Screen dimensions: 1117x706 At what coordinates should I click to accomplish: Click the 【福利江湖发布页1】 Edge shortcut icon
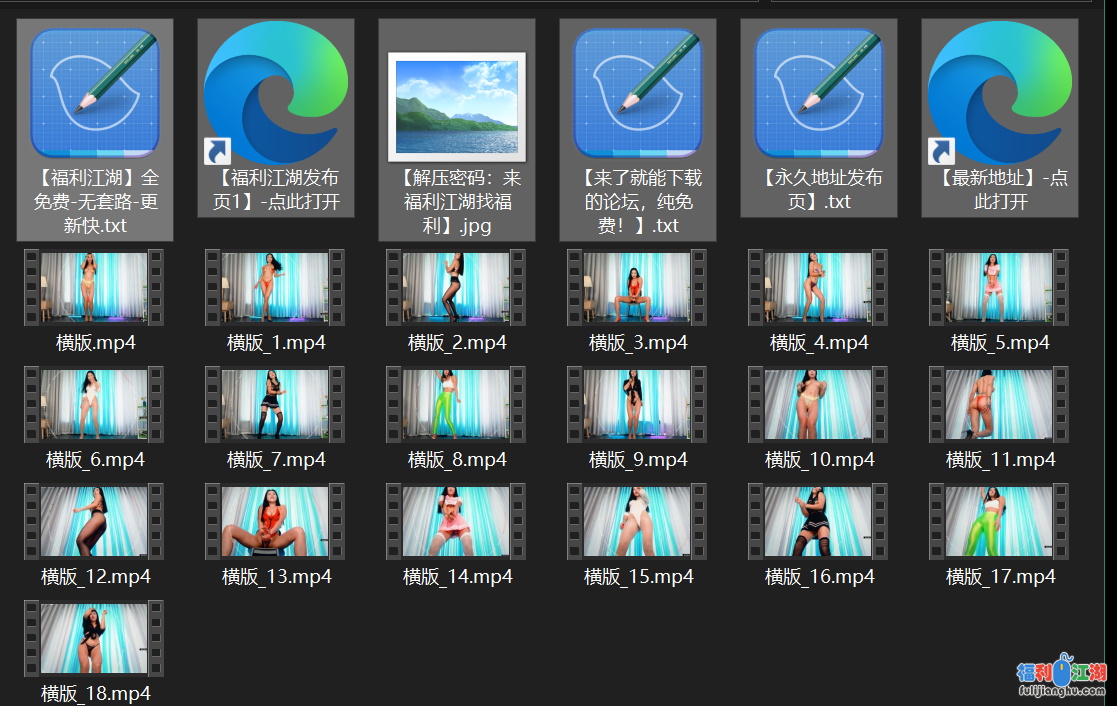pos(276,93)
